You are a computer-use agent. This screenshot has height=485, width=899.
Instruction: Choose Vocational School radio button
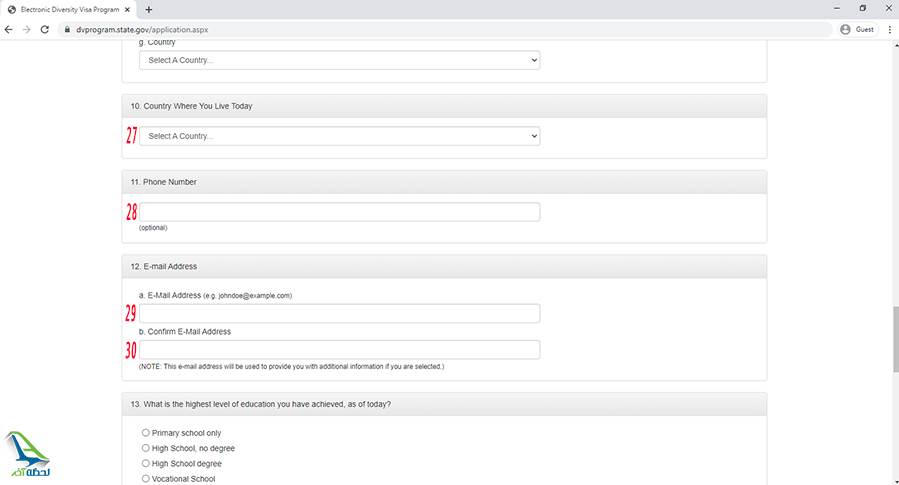tap(146, 479)
